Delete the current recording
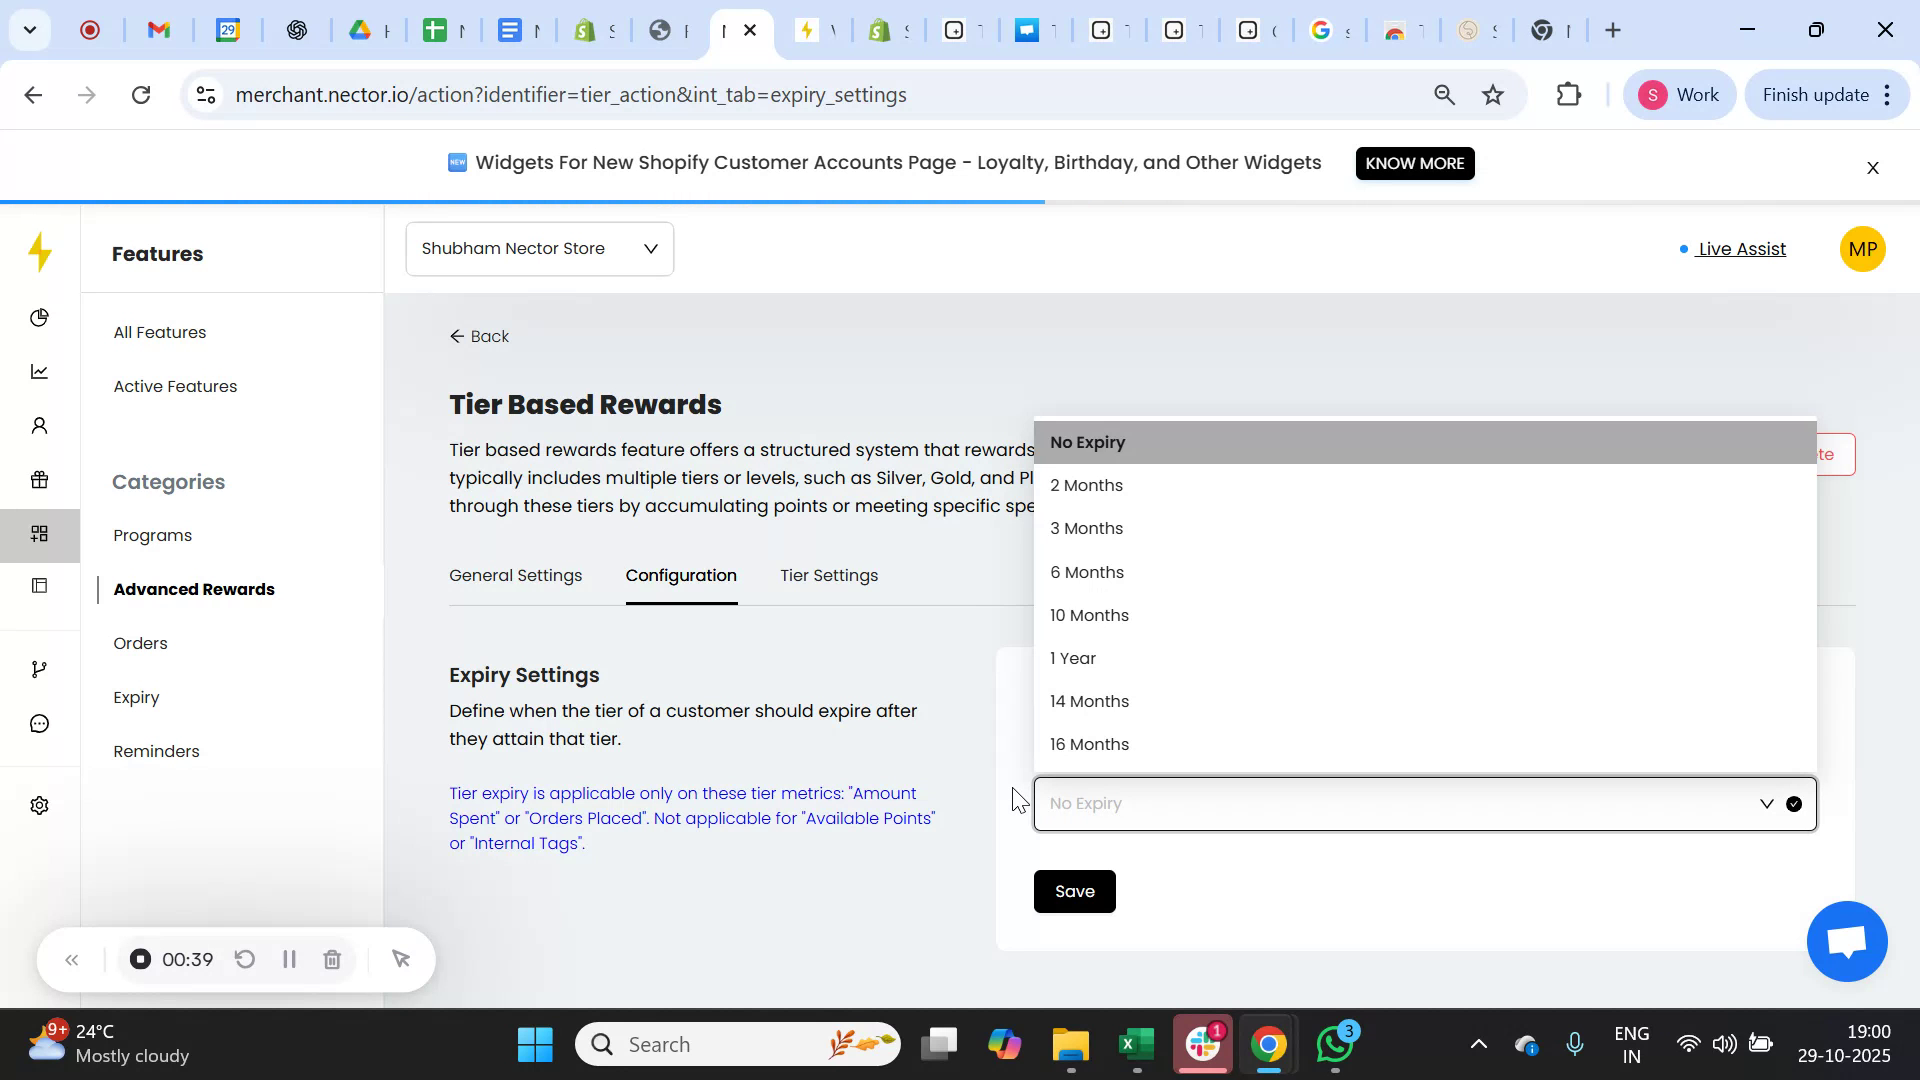 [x=332, y=959]
